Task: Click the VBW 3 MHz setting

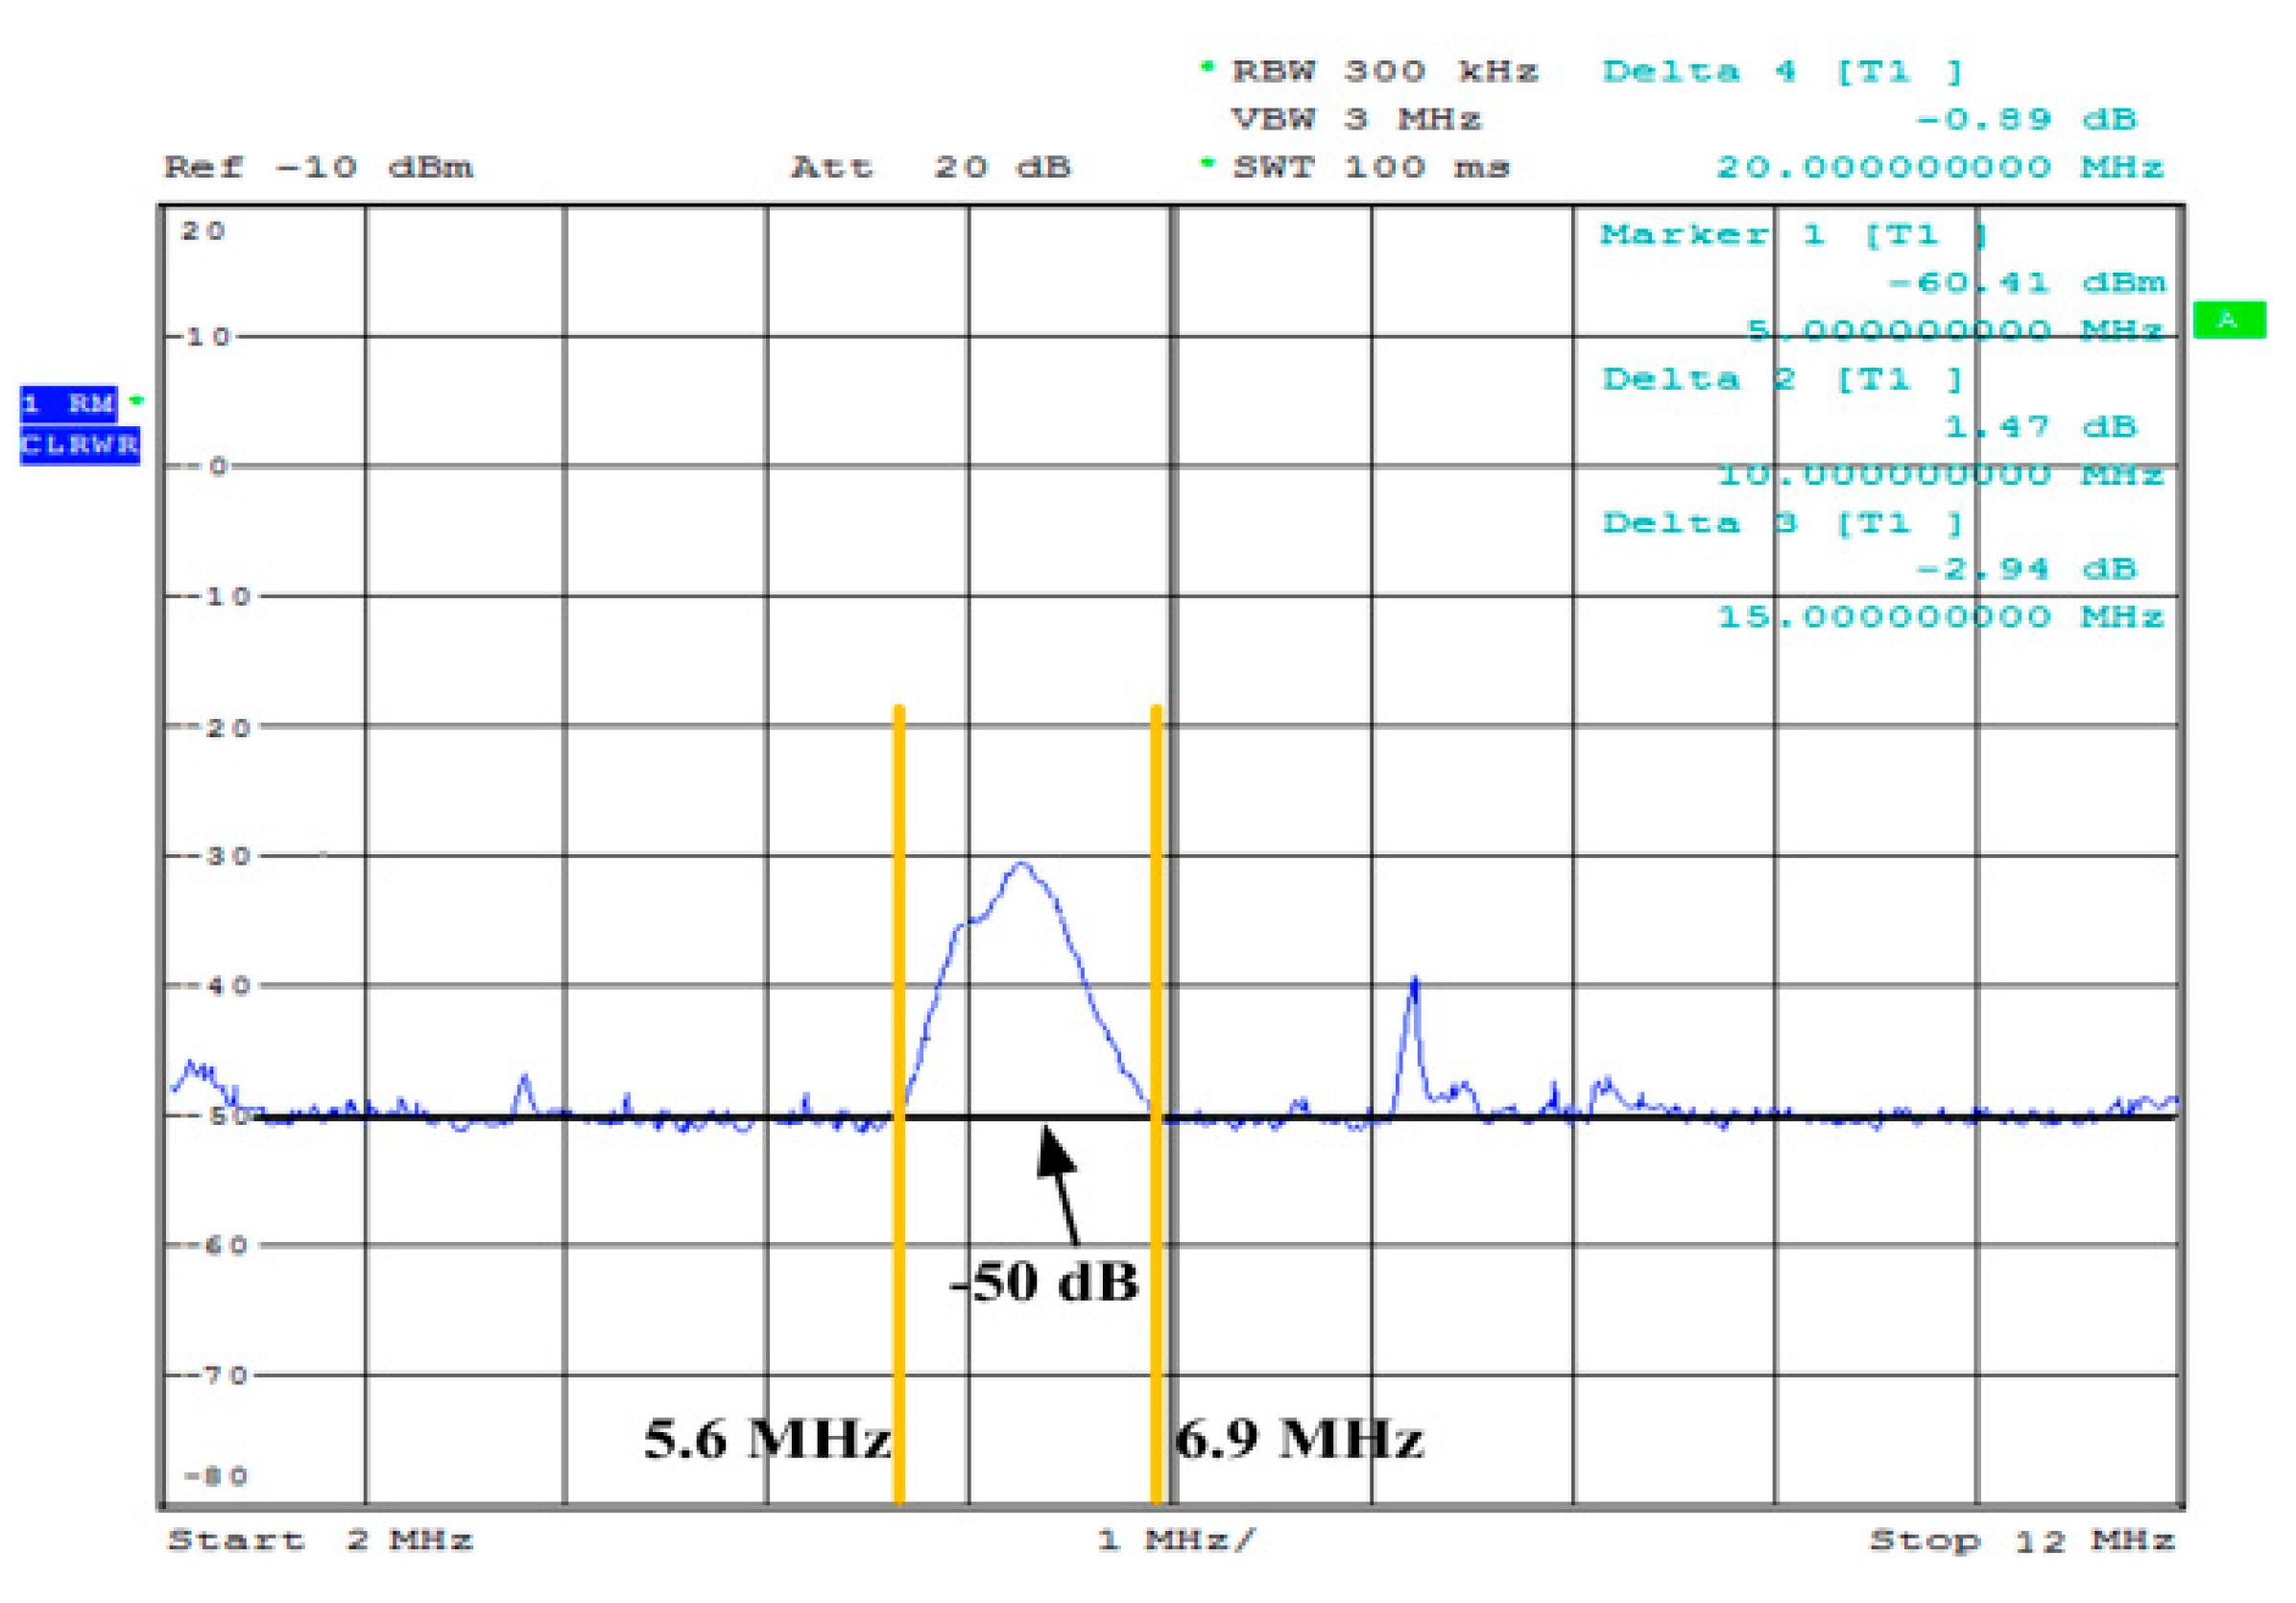Action: coord(1355,119)
